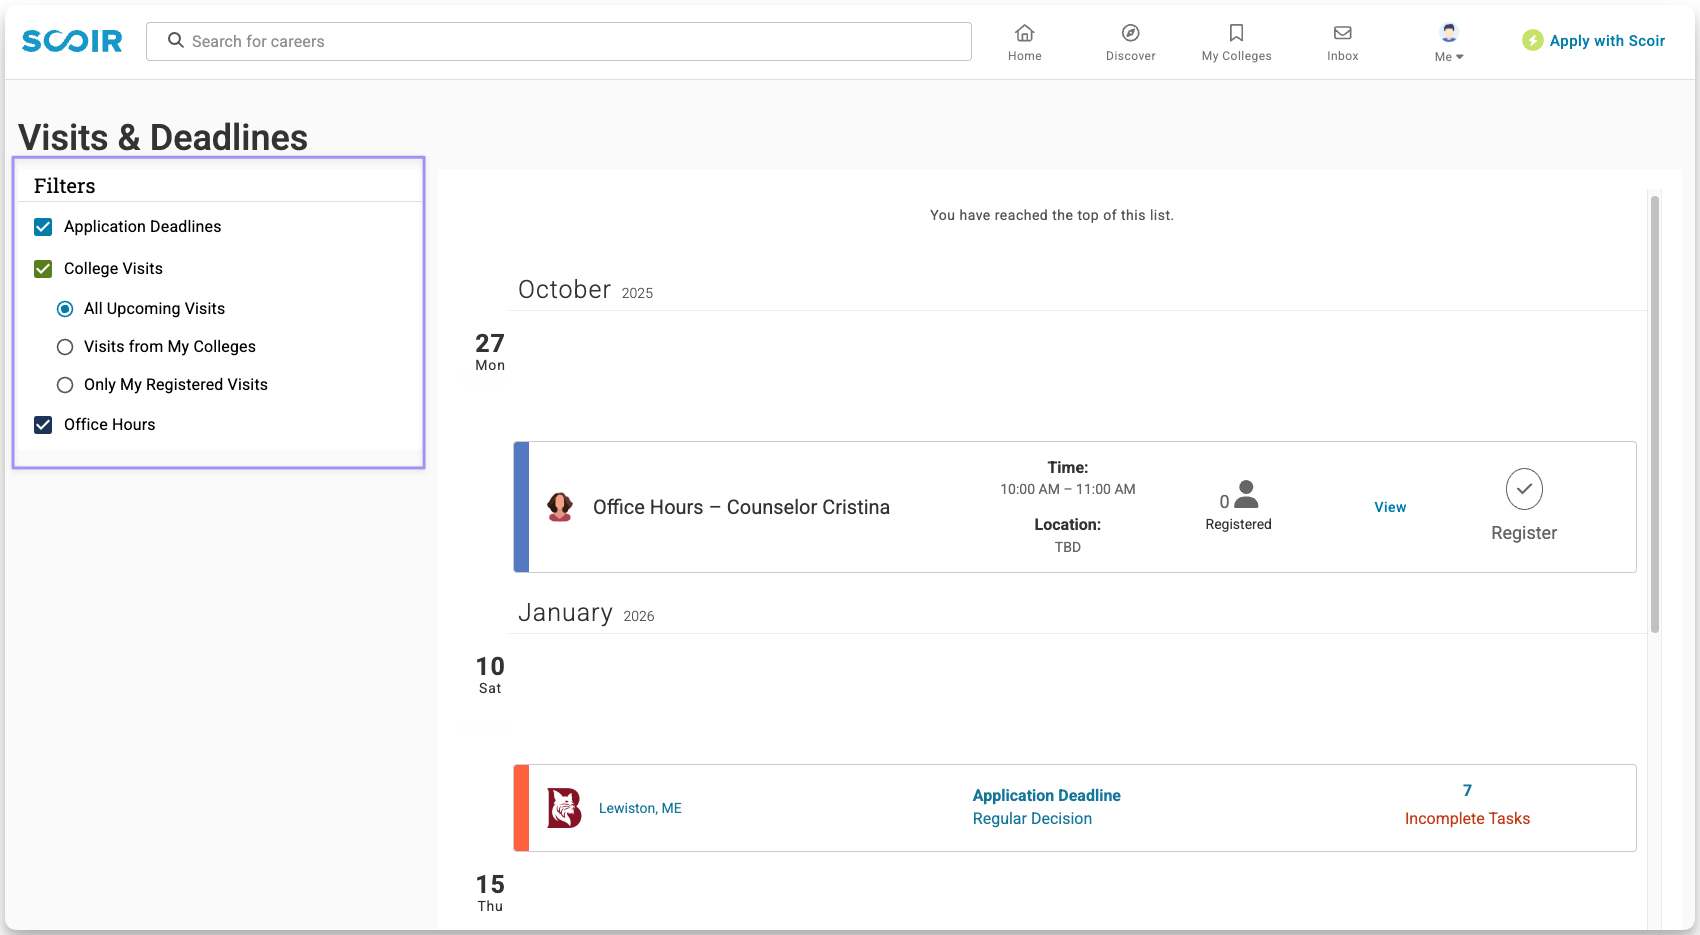This screenshot has height=935, width=1700.
Task: Open the Lewiston, ME college link
Action: [x=640, y=808]
